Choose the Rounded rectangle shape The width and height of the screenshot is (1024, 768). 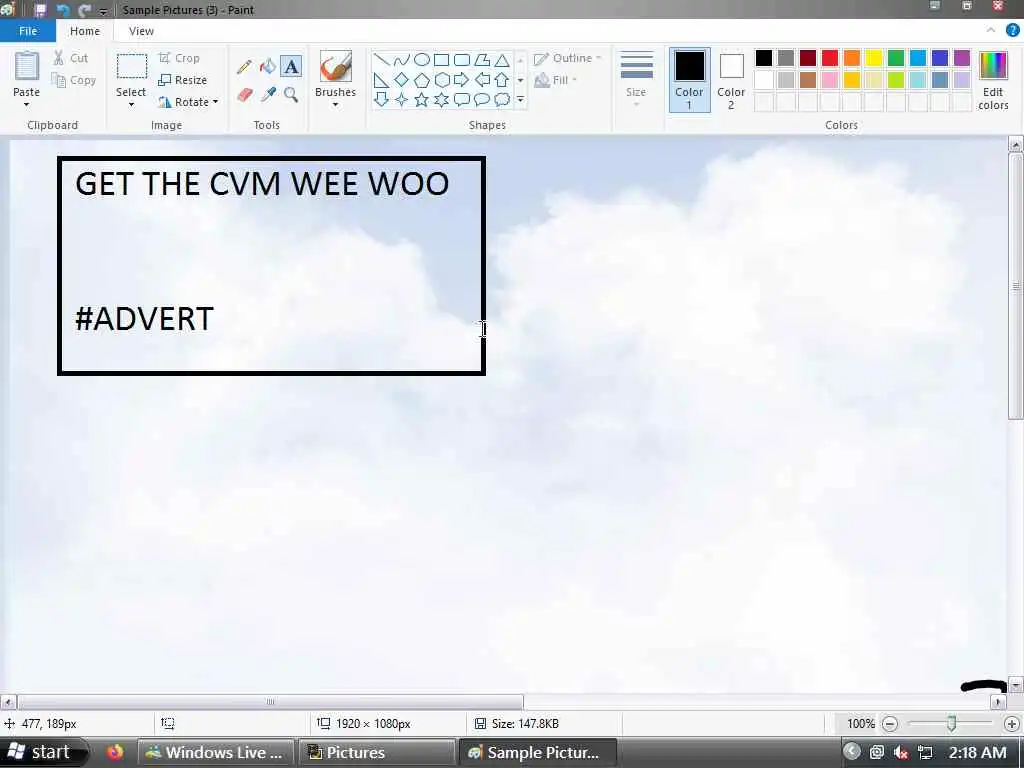click(462, 60)
